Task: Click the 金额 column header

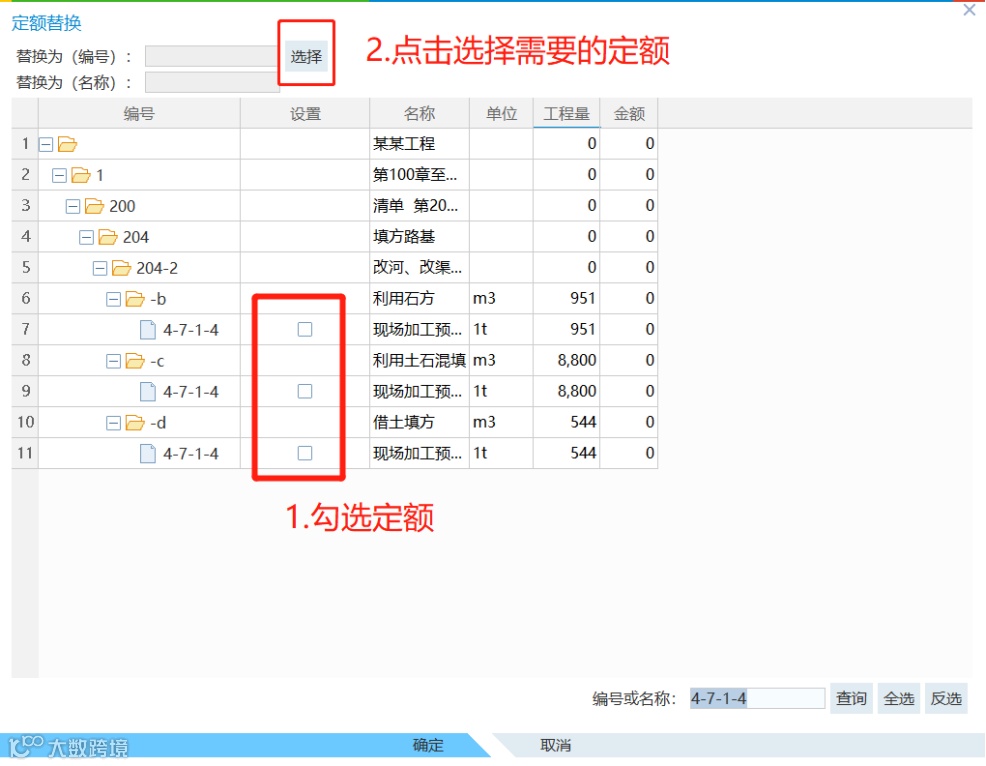Action: pos(629,114)
